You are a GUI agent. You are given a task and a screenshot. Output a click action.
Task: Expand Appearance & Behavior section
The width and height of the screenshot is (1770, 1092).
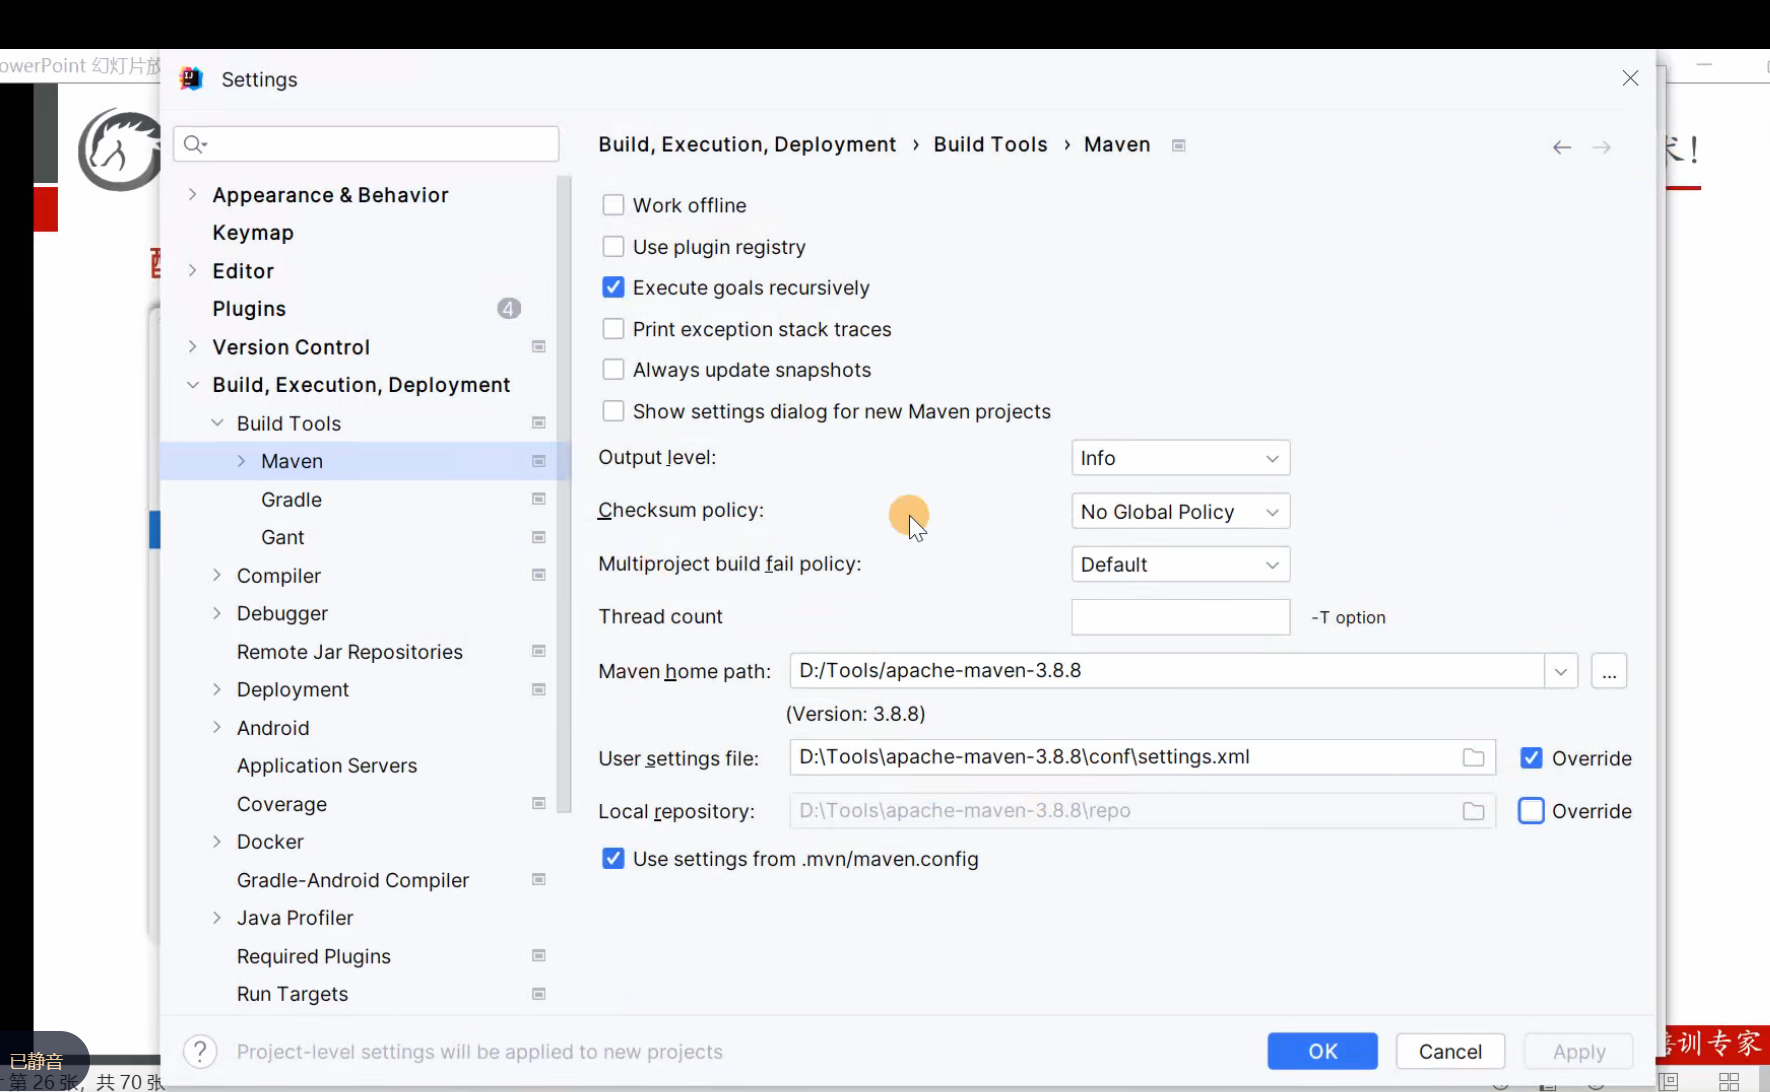click(192, 195)
